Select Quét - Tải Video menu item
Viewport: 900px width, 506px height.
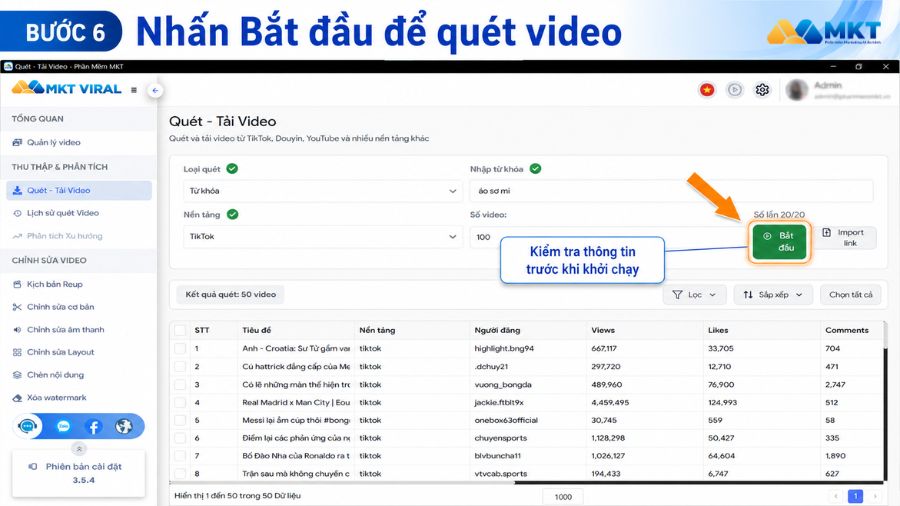click(79, 190)
